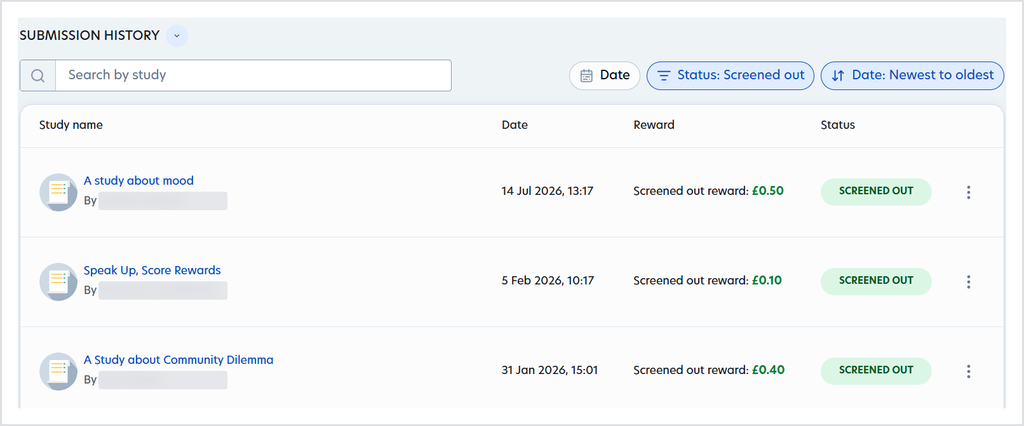Open the three-dot menu for A study about mood

(x=968, y=192)
